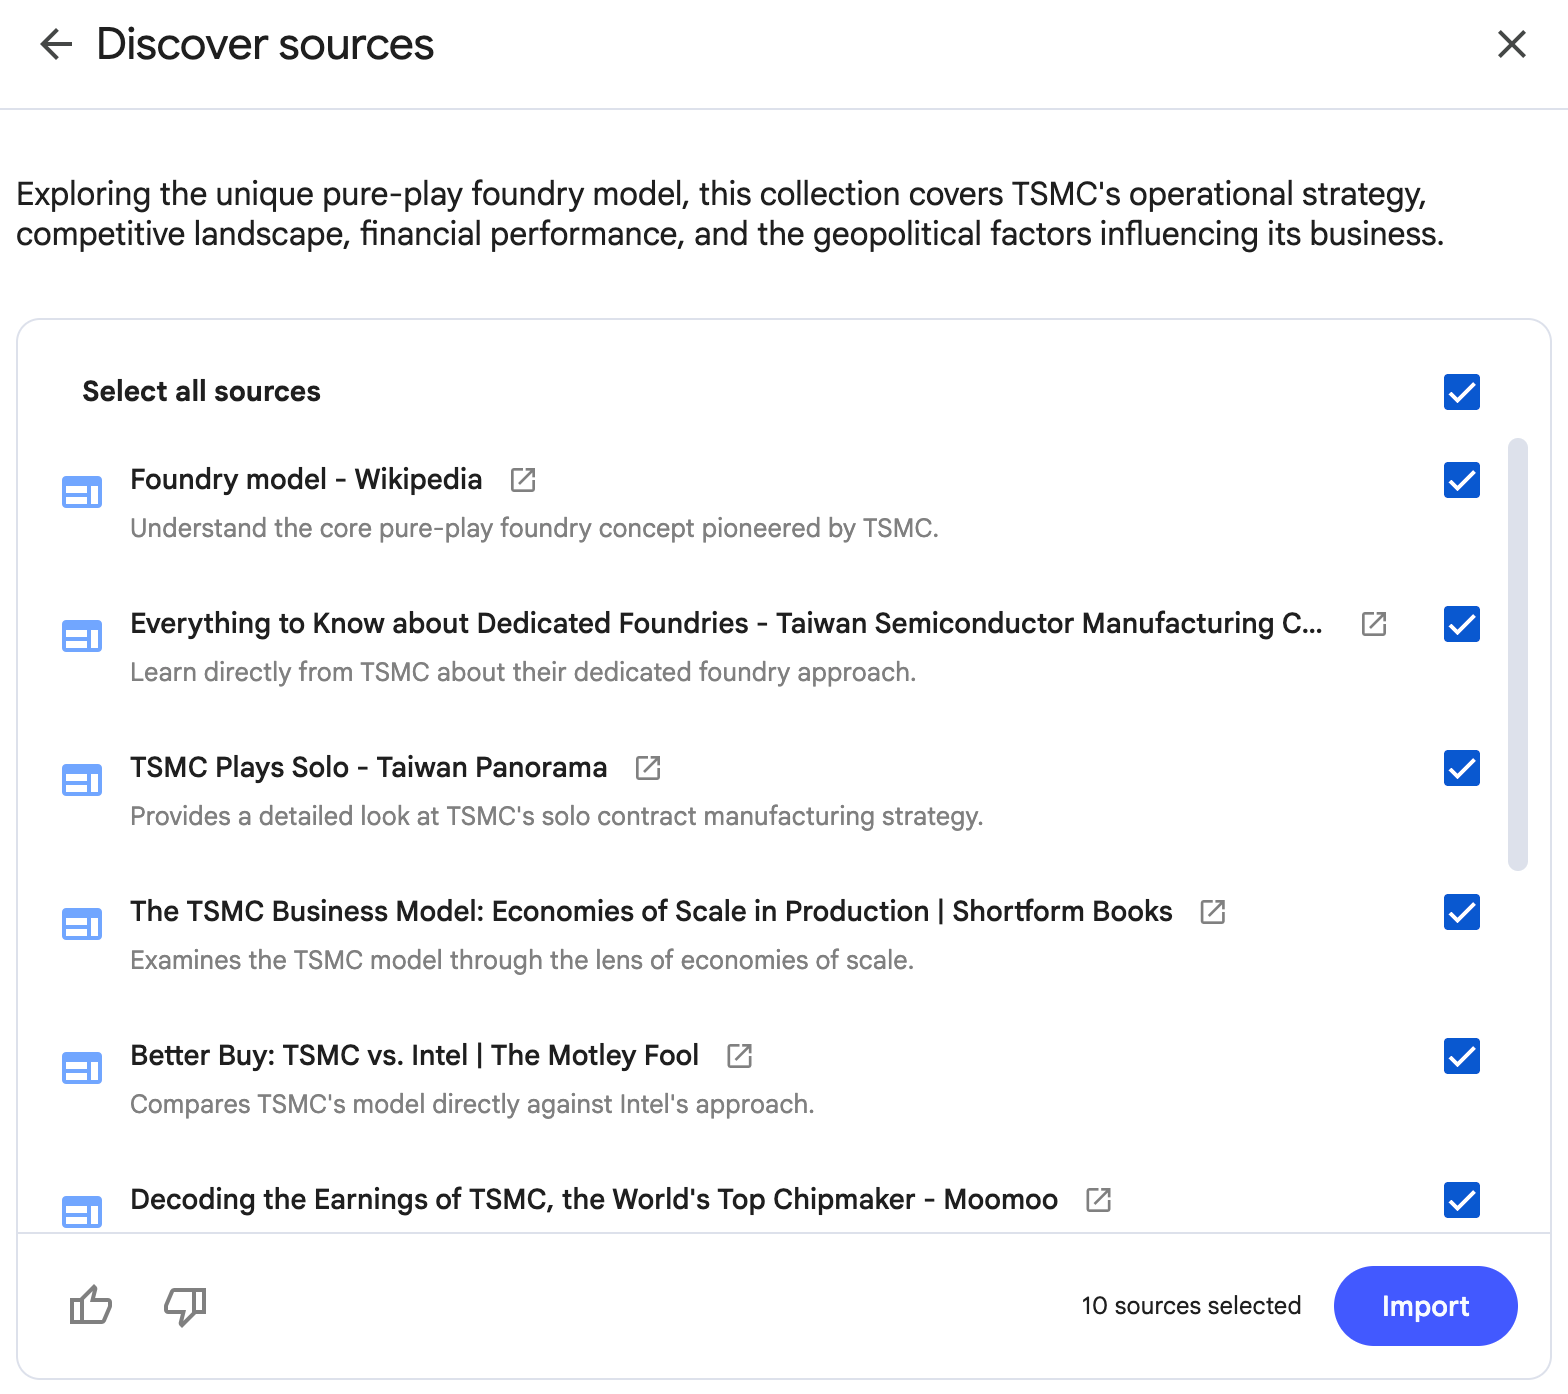
Task: Open external link icon for Motley Fool source
Action: tap(739, 1056)
